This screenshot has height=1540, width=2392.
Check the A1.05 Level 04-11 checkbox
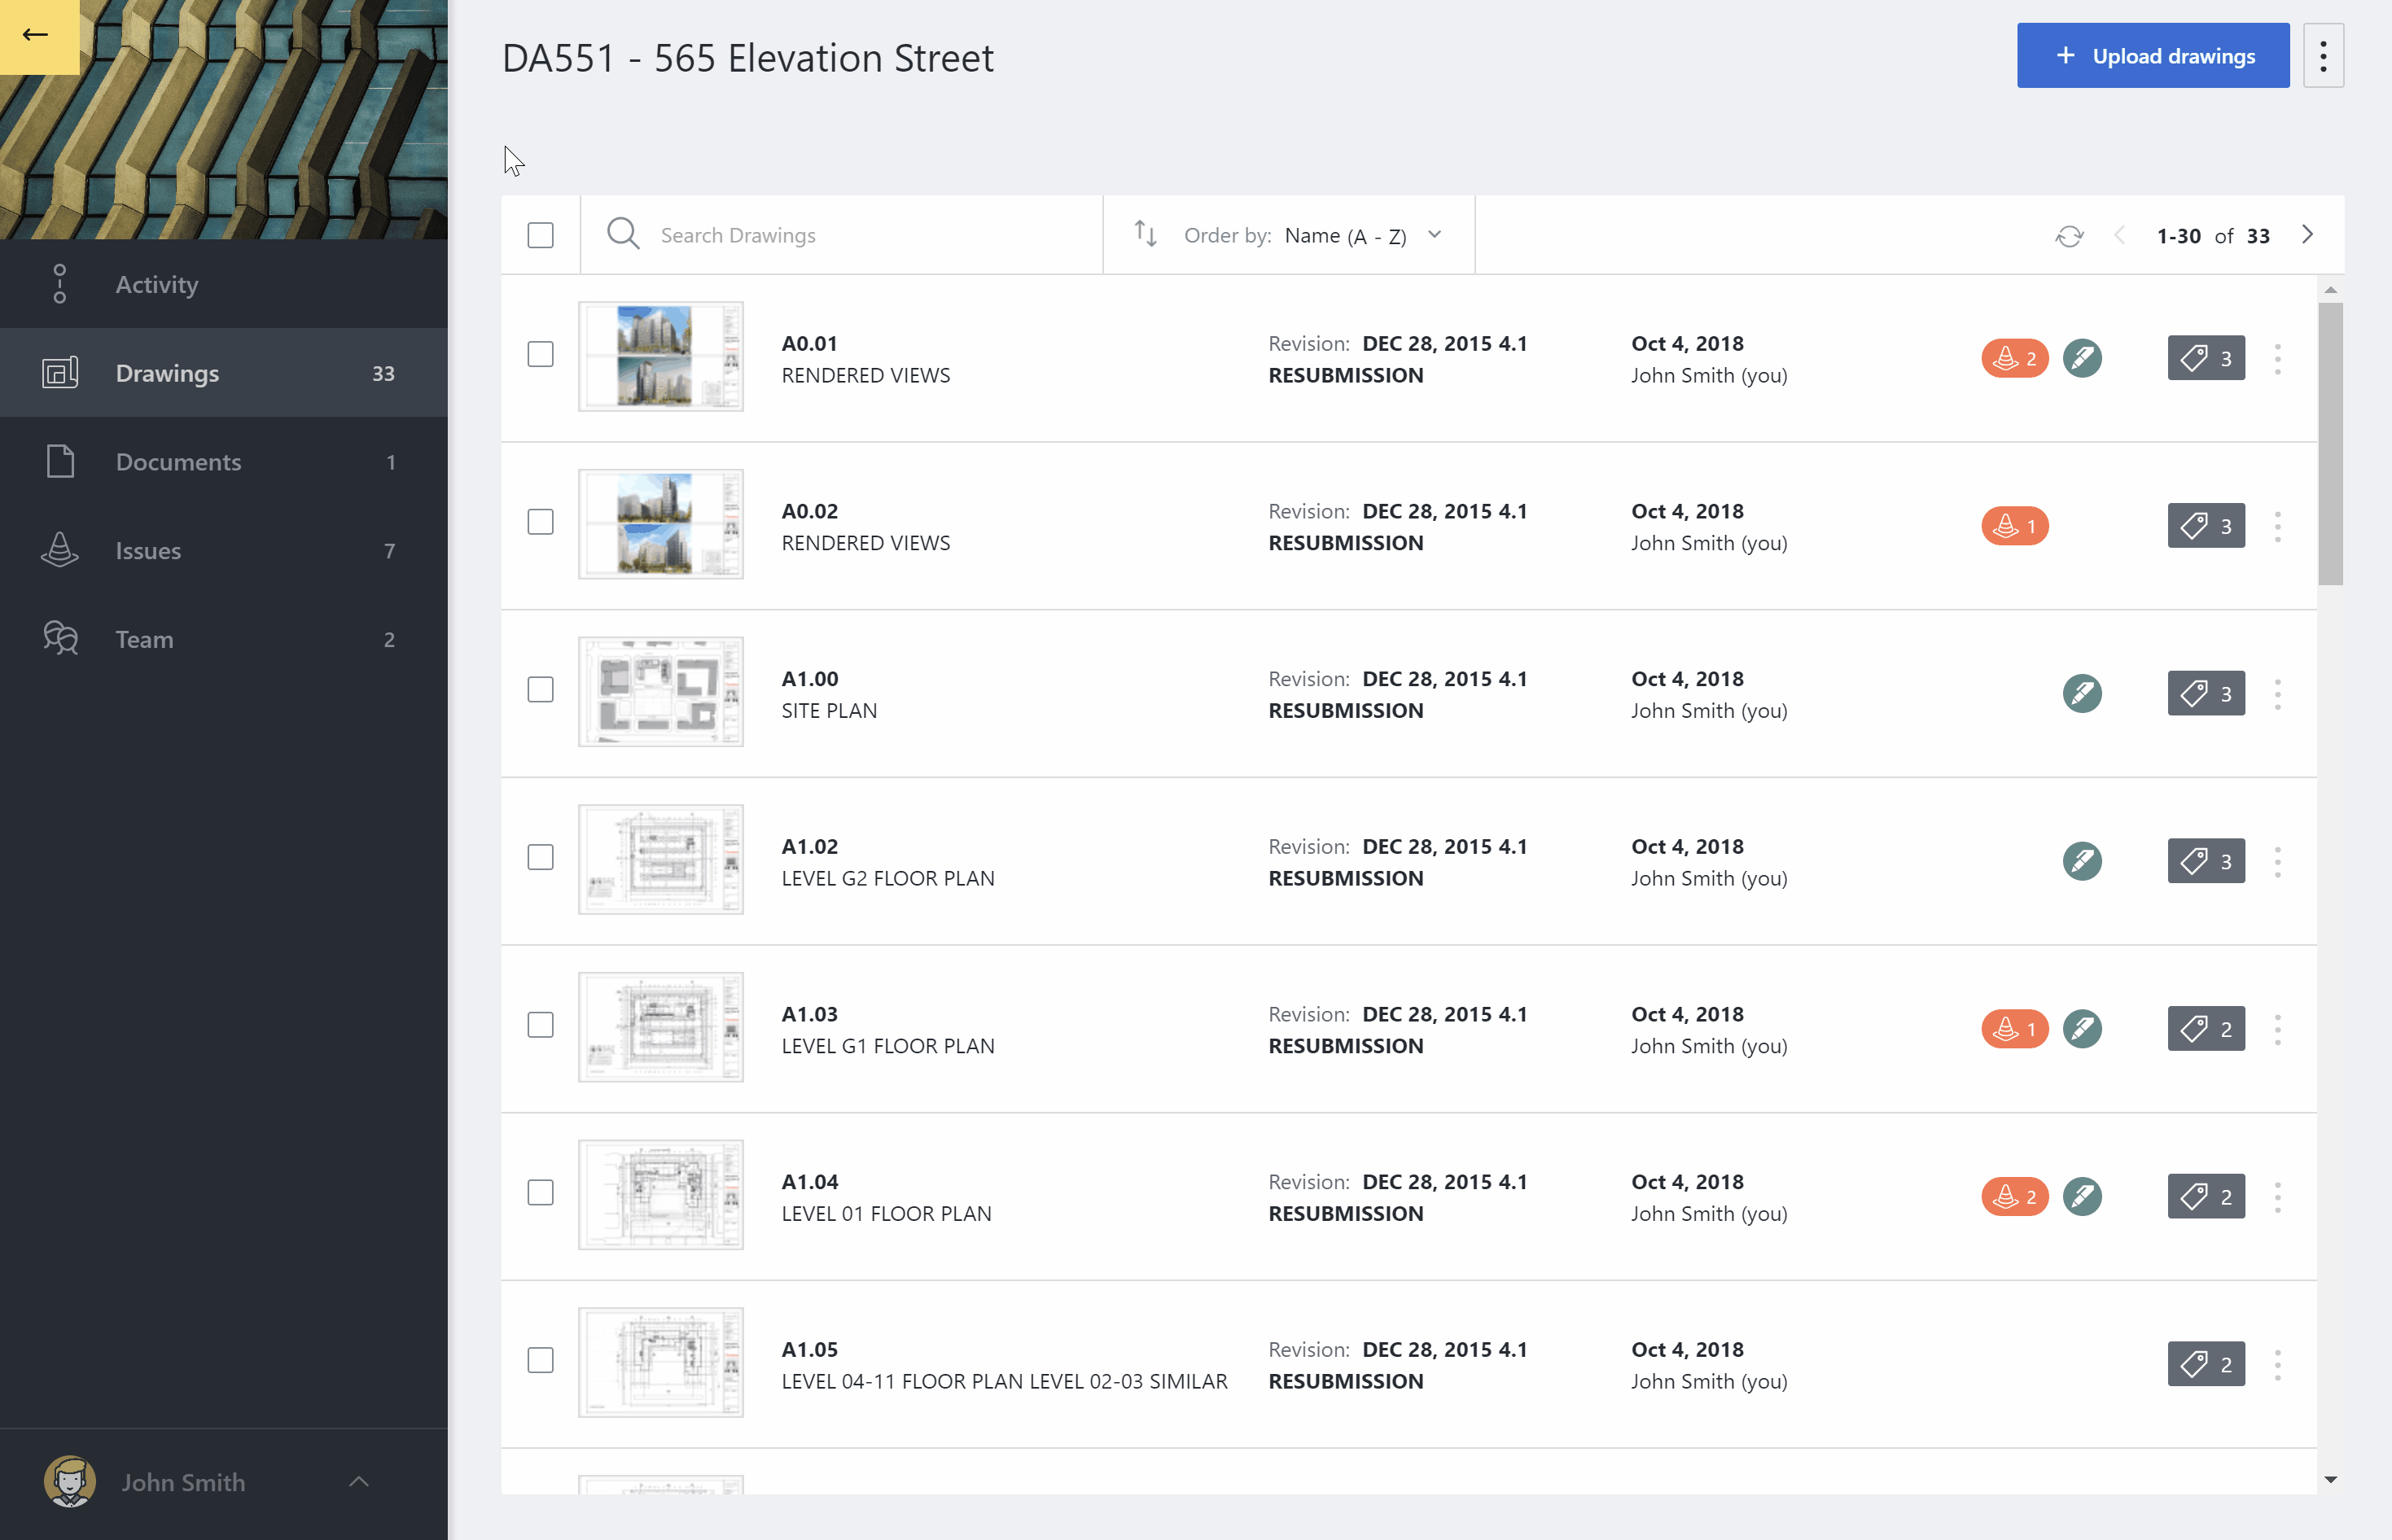click(x=540, y=1360)
